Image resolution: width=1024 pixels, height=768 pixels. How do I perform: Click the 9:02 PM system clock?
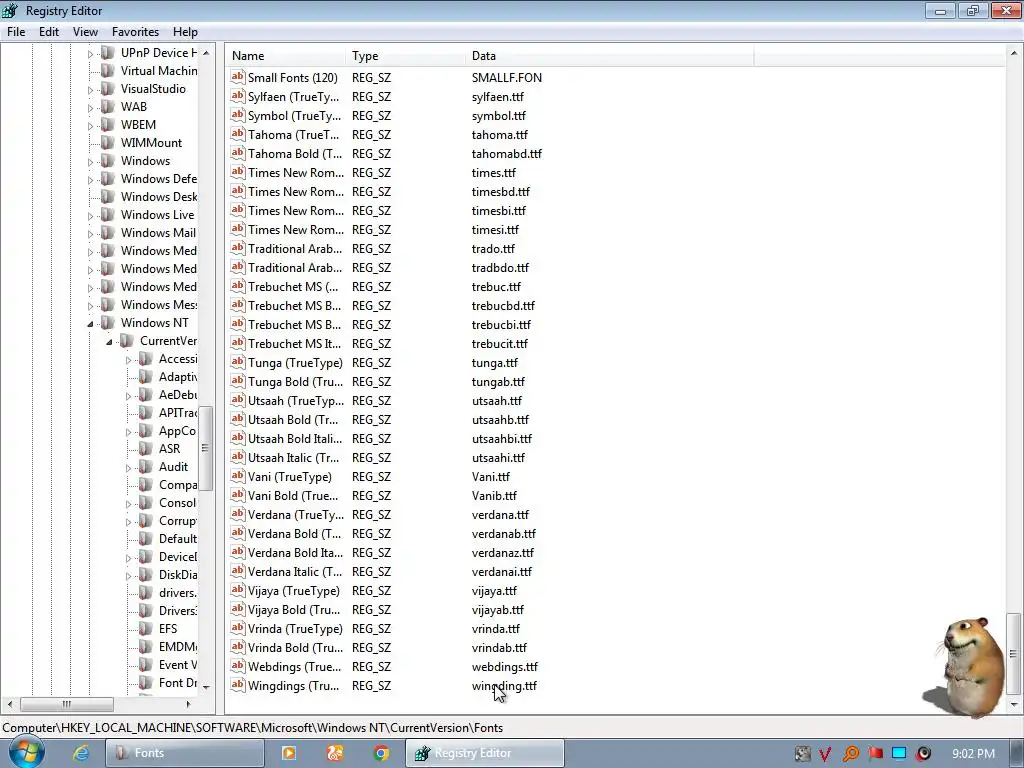973,754
